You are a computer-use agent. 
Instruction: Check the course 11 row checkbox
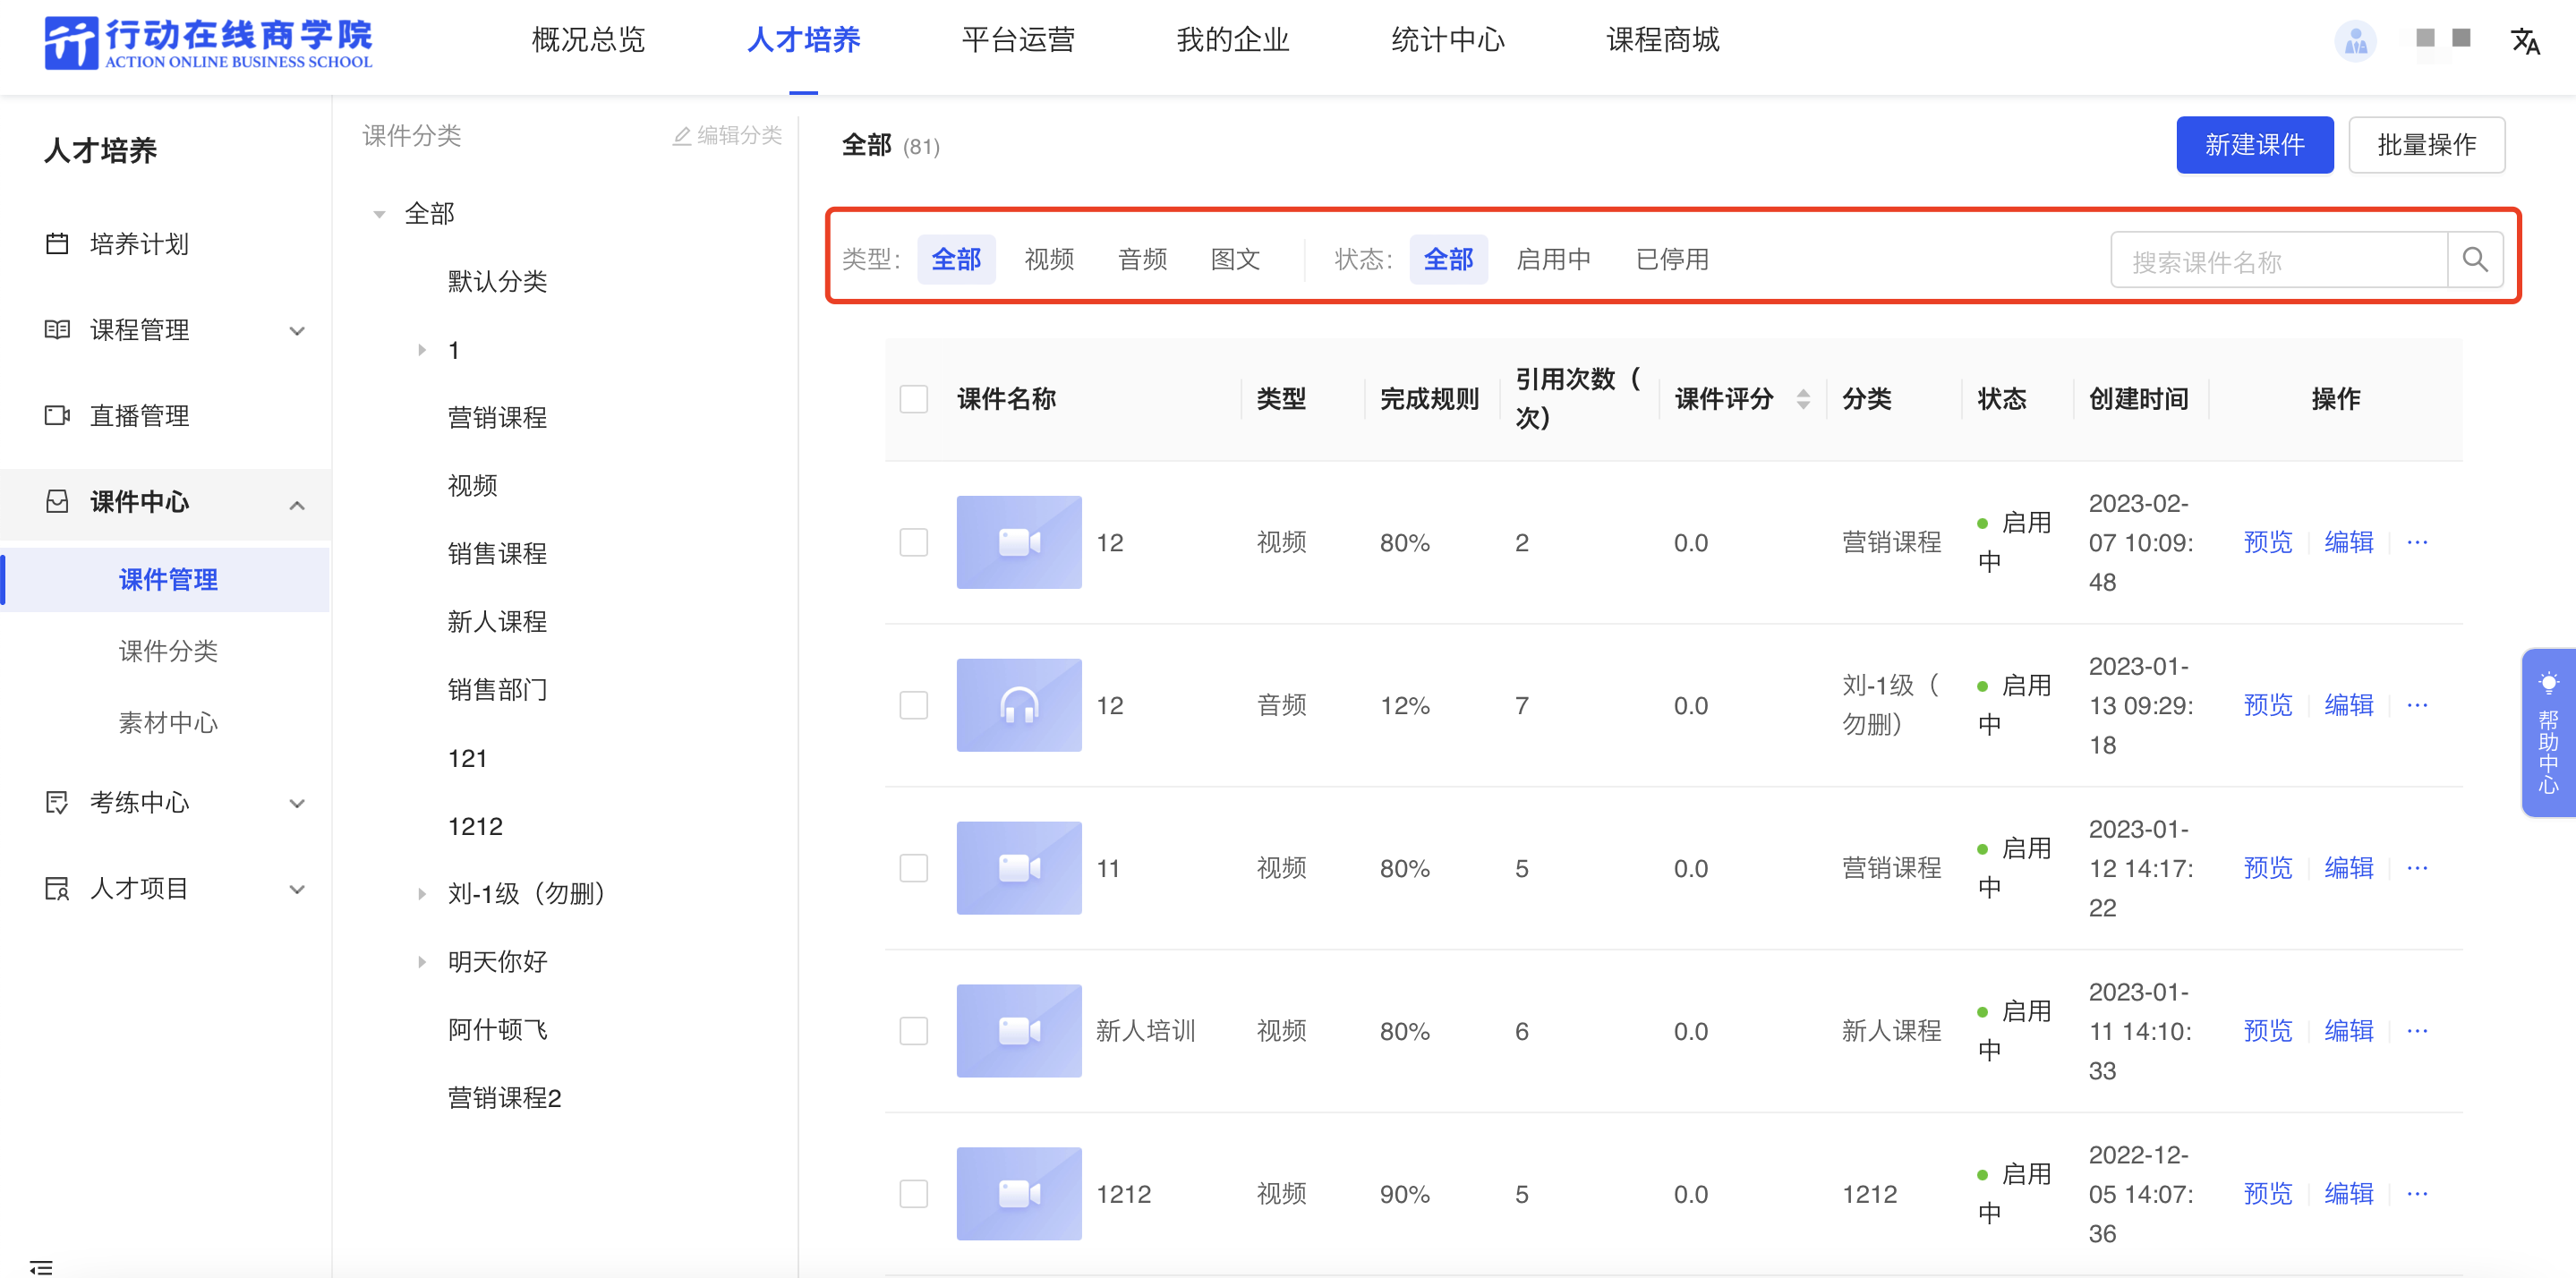click(x=914, y=868)
